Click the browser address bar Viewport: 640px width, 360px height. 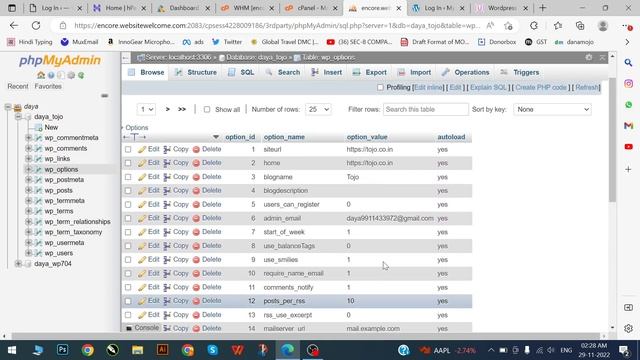click(x=277, y=26)
